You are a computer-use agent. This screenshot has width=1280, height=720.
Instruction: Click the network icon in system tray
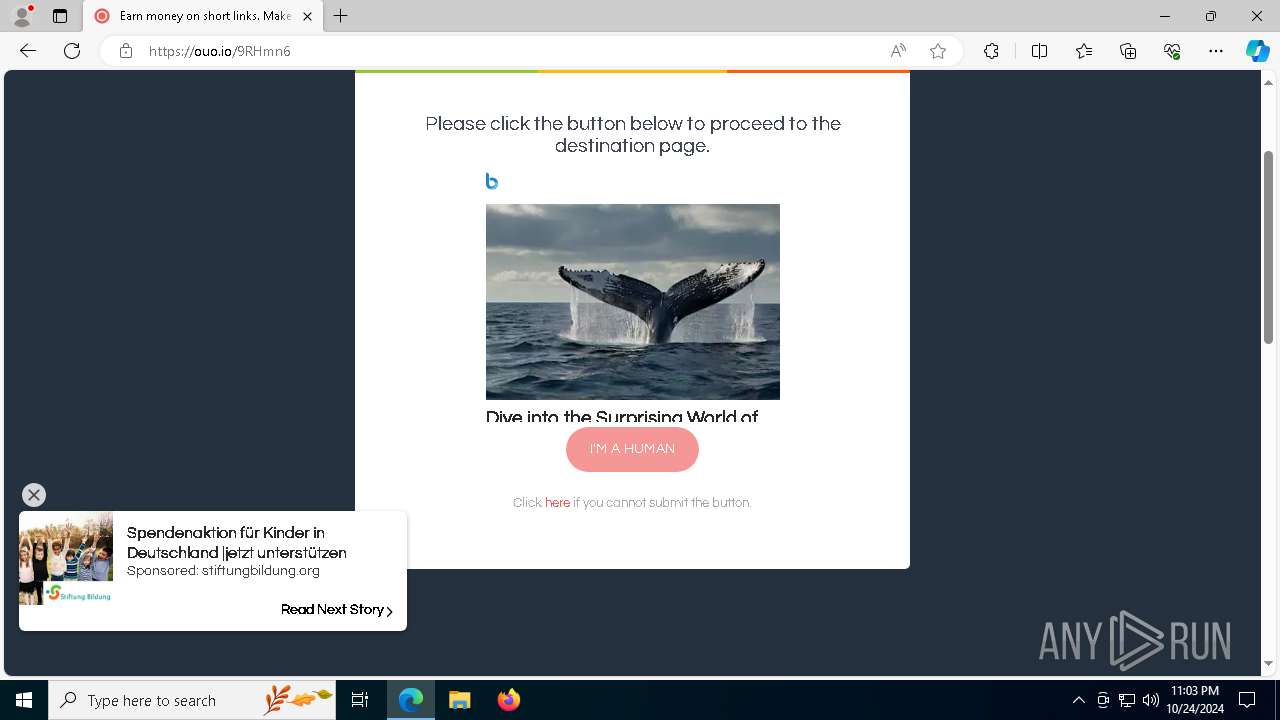(x=1127, y=700)
